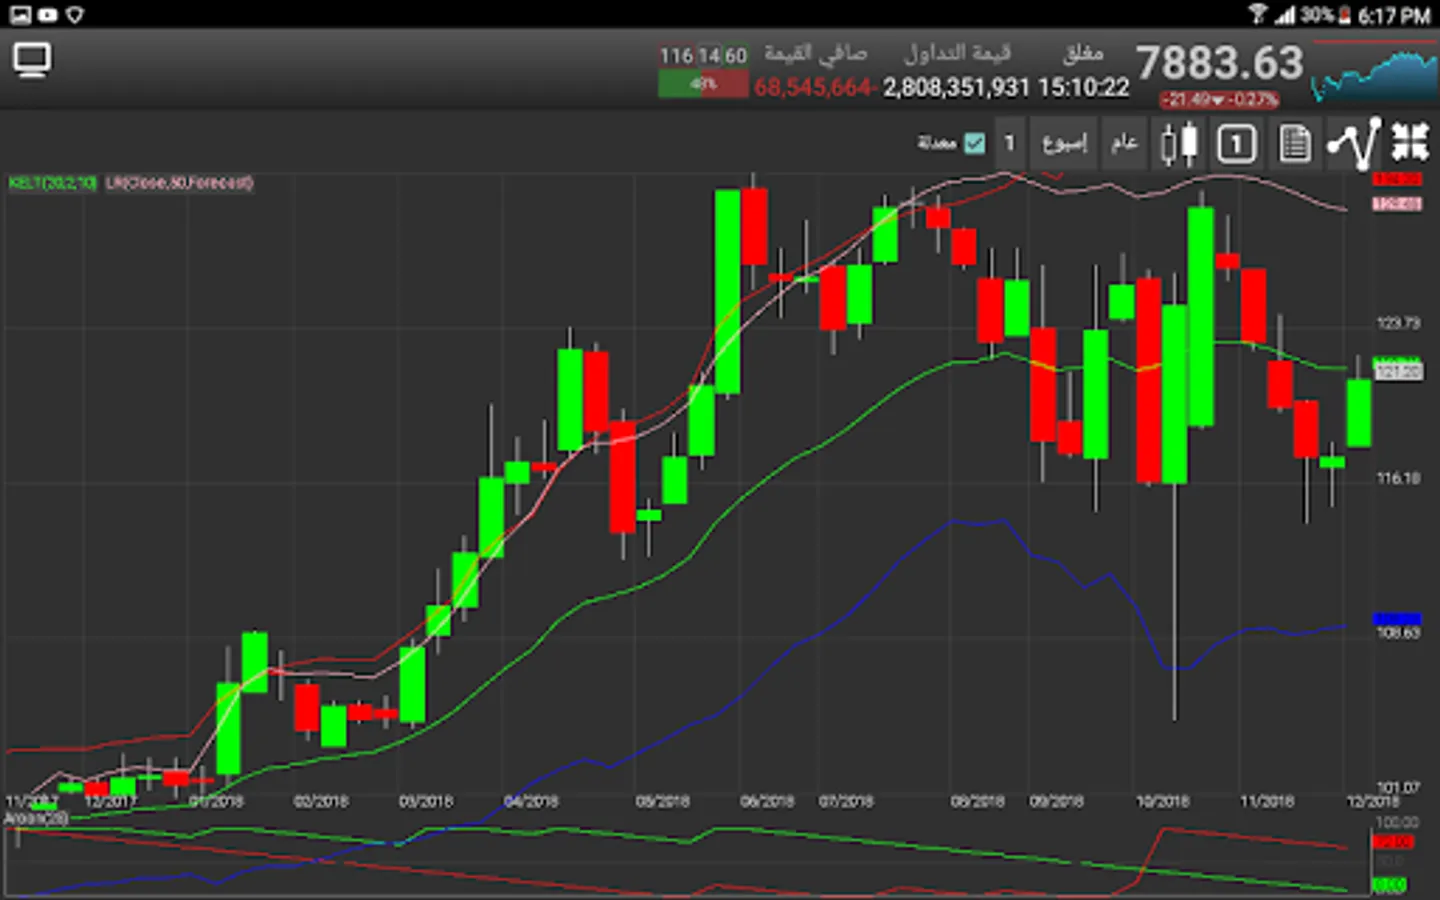Tap the قيمة التداول label

(x=958, y=52)
